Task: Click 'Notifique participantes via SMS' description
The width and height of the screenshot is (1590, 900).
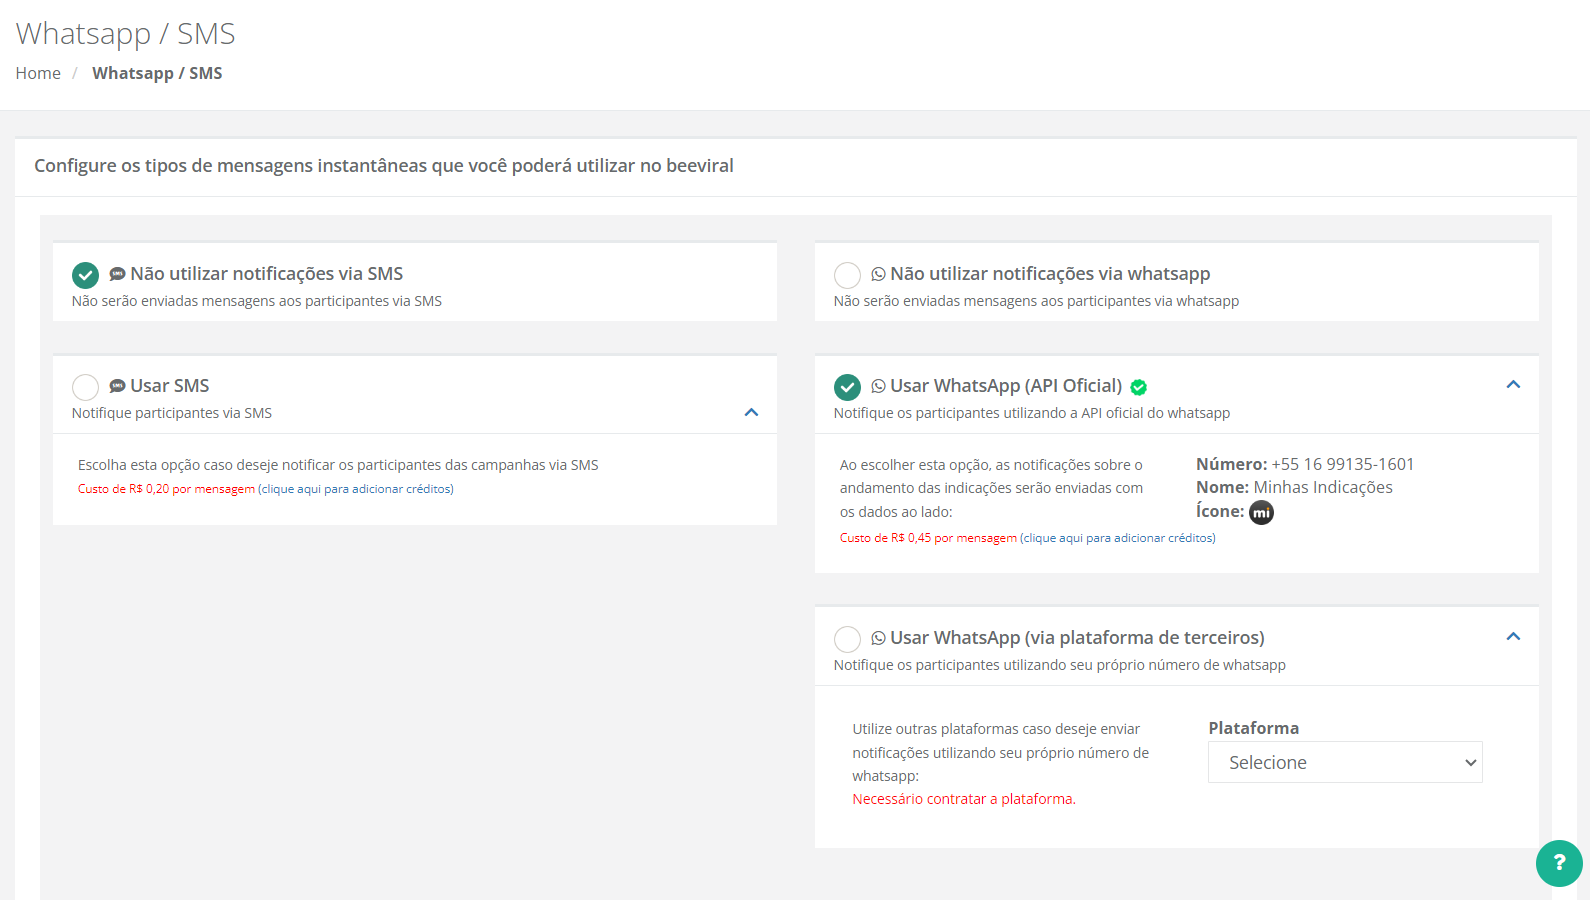Action: point(172,413)
